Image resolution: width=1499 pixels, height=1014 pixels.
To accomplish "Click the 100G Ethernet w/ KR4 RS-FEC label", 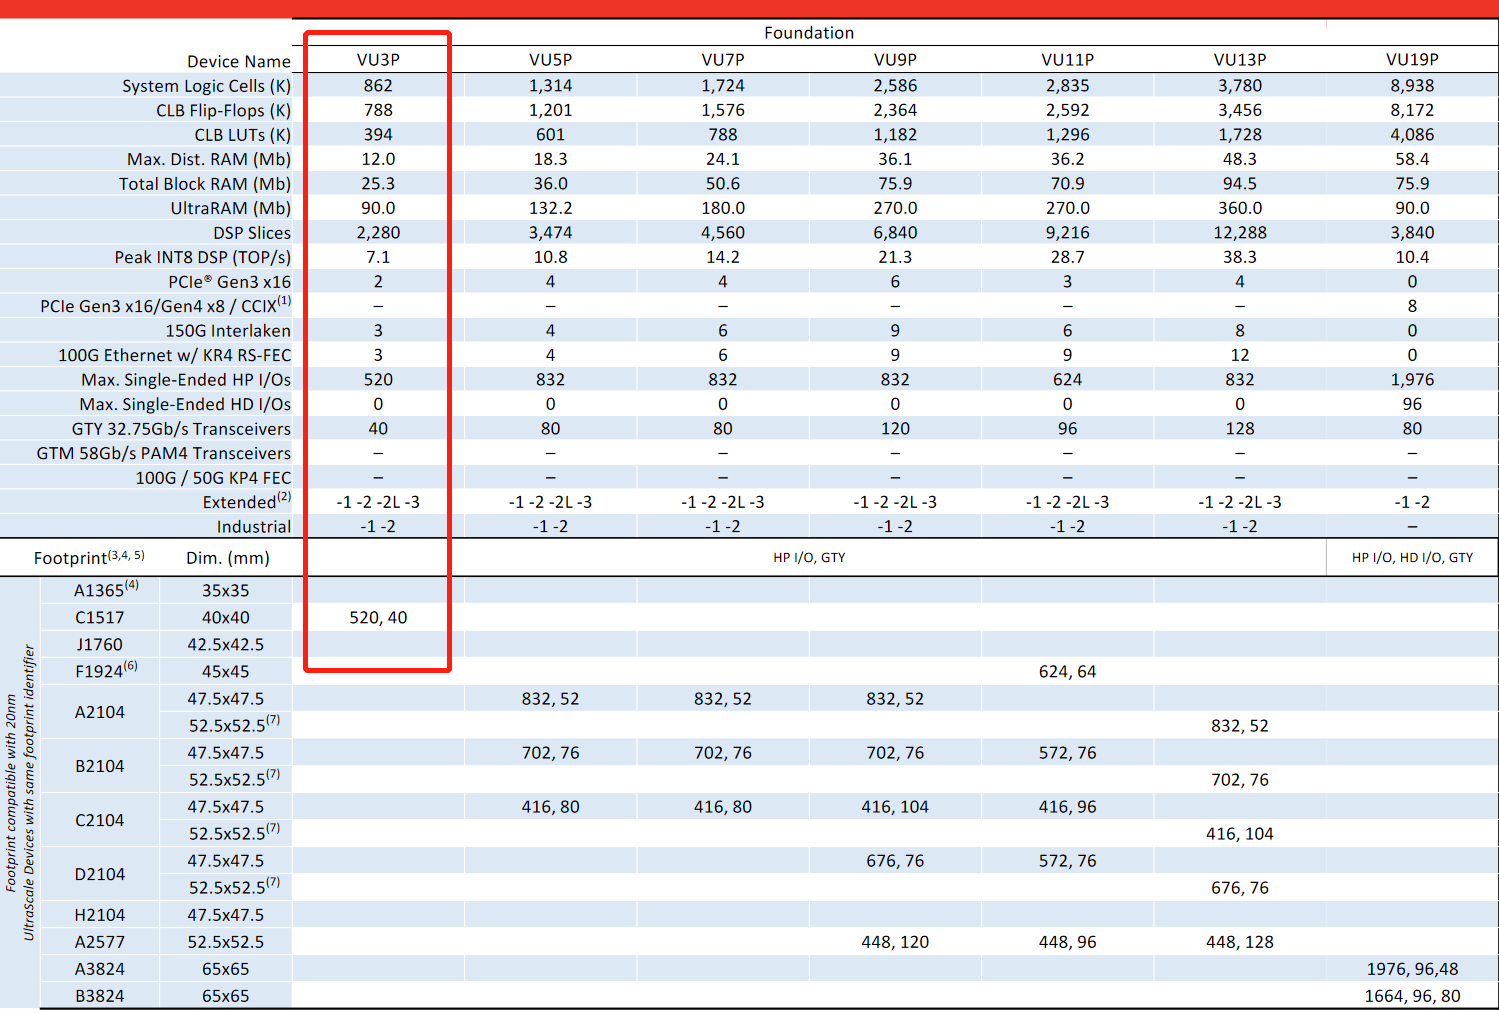I will [x=175, y=355].
